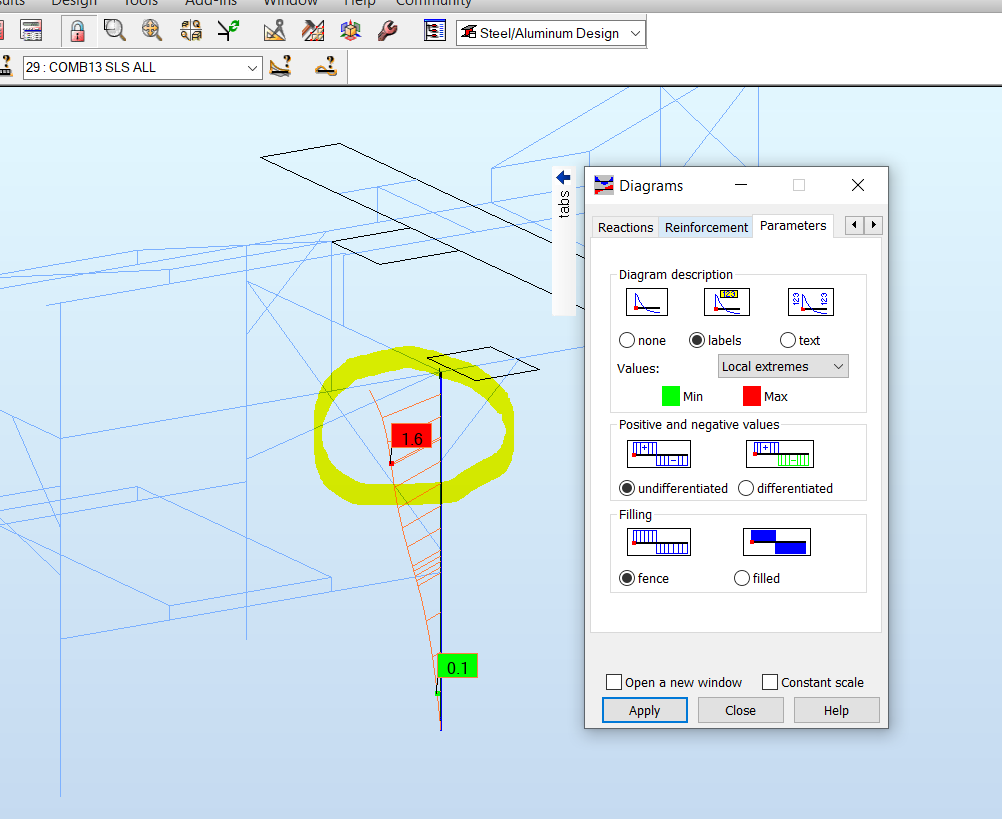Open the load case 29 : COMB13 SLS ALL dropdown

pyautogui.click(x=143, y=67)
